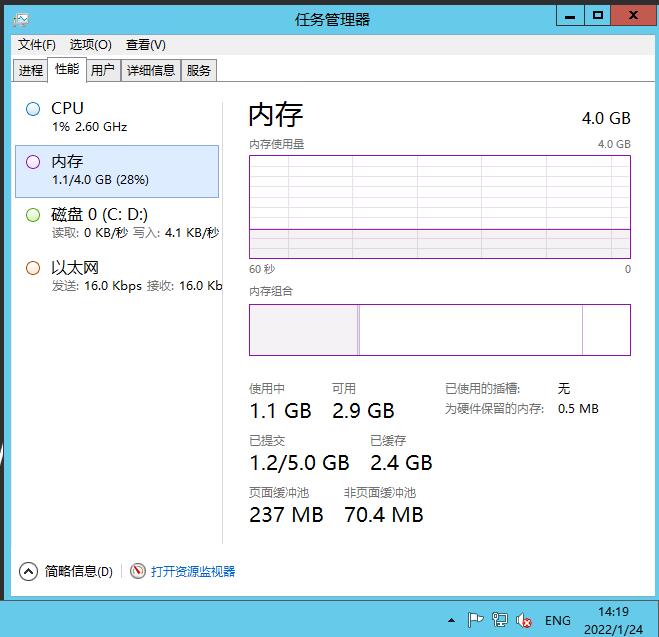The image size is (659, 637).
Task: Click the green disk circle icon
Action: coord(33,215)
